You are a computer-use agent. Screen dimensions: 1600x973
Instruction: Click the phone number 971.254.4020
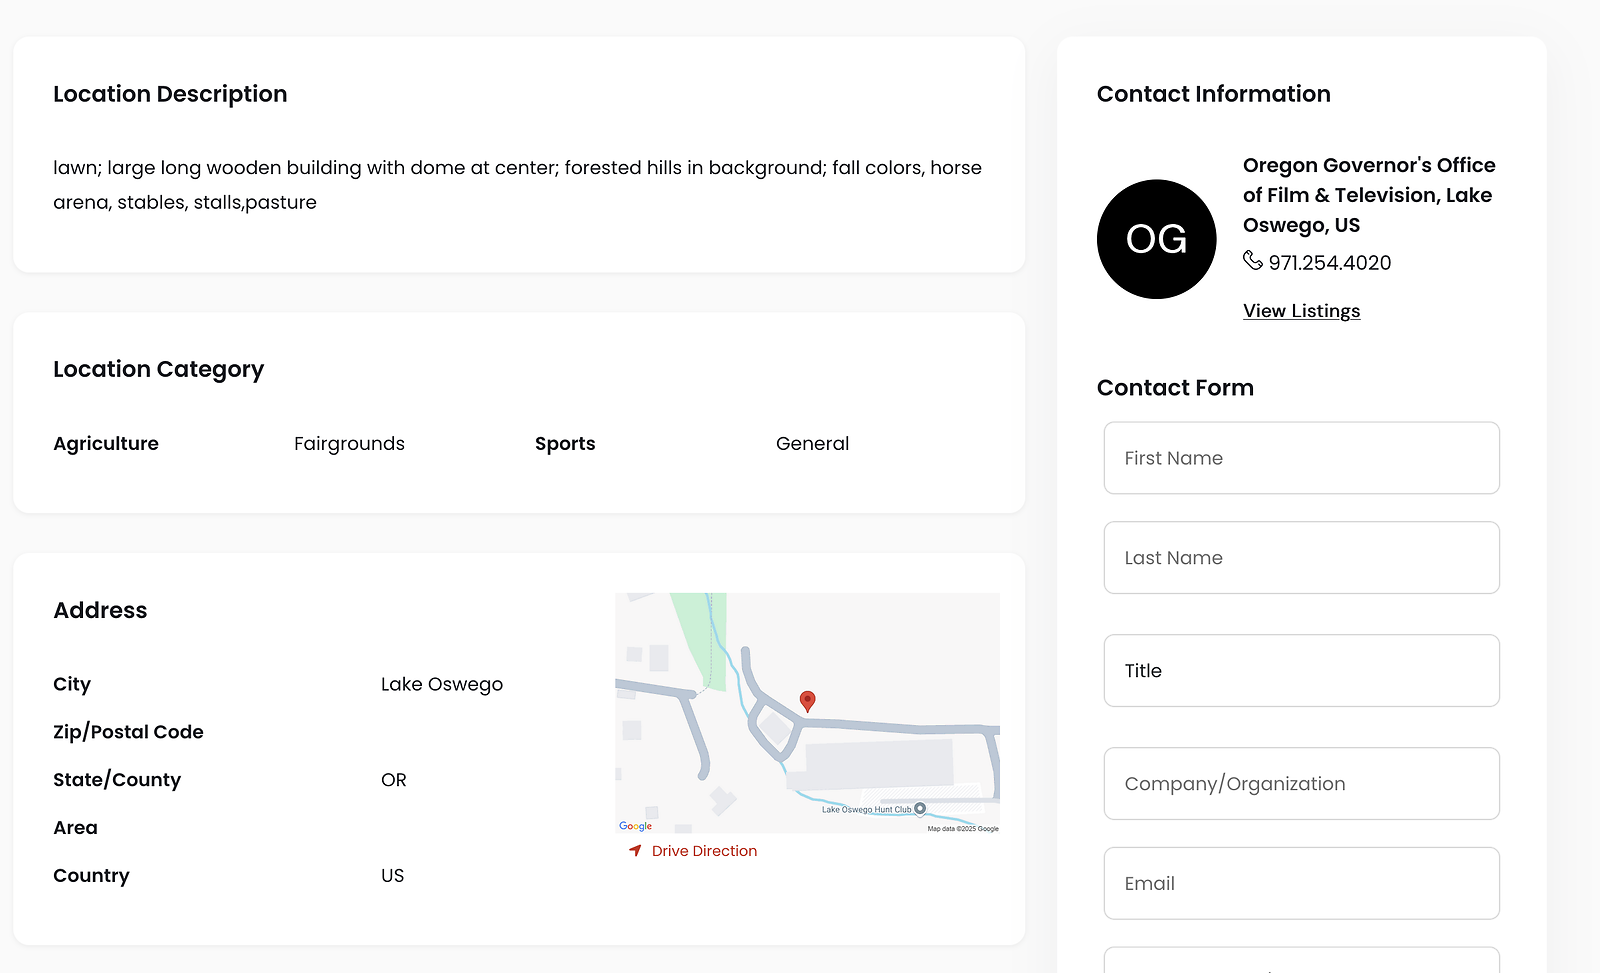coord(1329,263)
